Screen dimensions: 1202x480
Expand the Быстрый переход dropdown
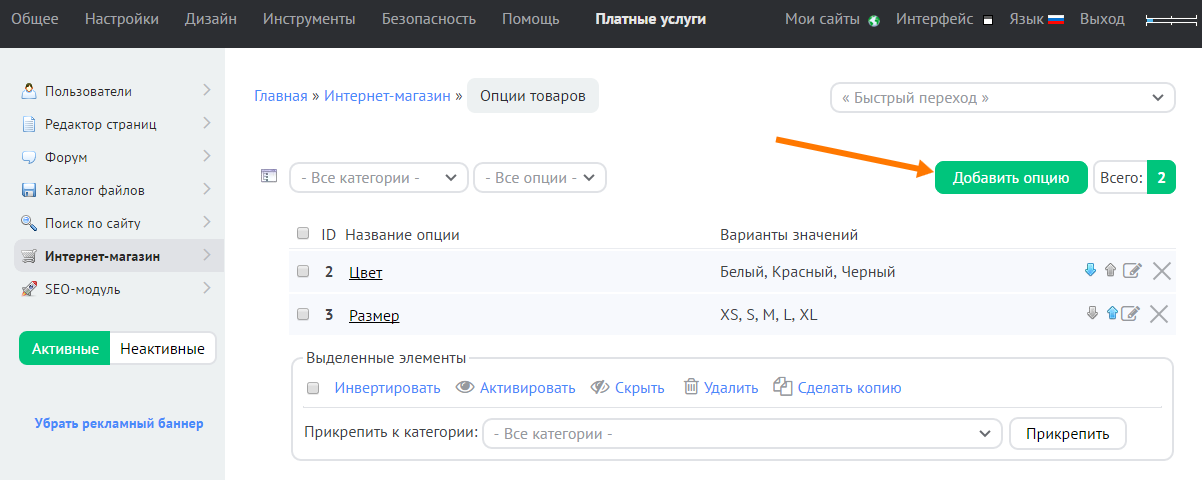coord(1002,98)
